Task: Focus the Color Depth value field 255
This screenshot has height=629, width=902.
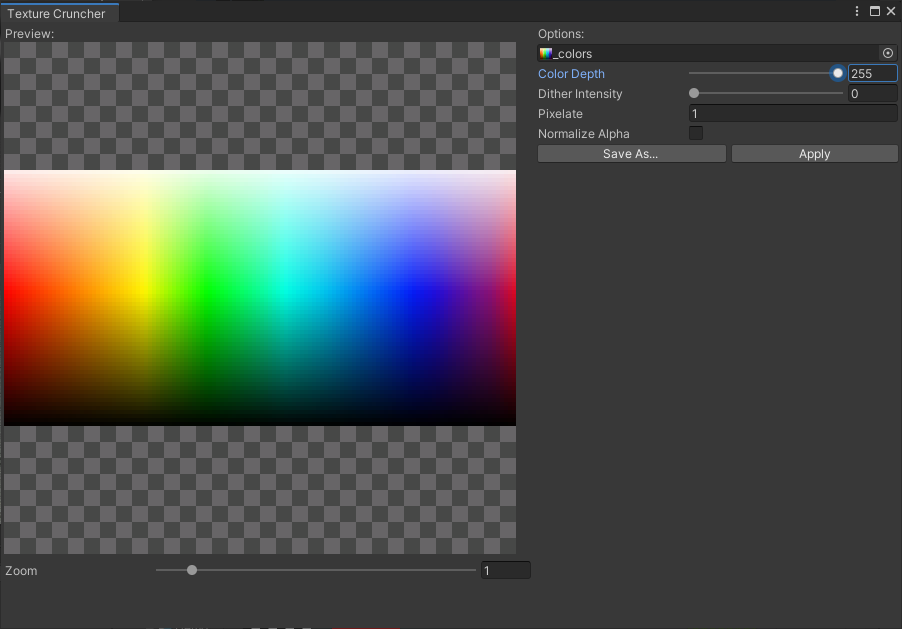Action: (x=872, y=74)
